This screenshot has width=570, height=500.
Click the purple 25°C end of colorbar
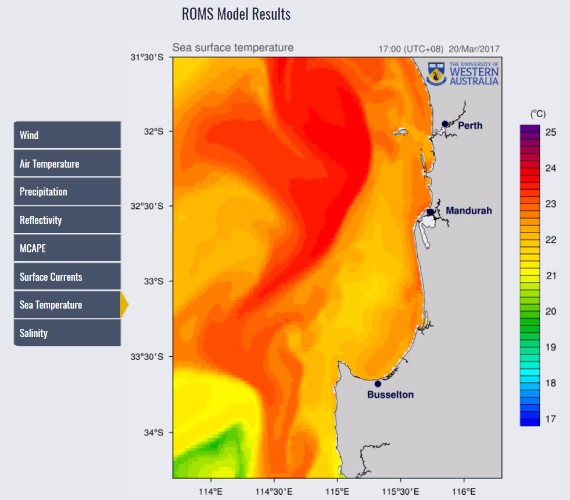530,128
